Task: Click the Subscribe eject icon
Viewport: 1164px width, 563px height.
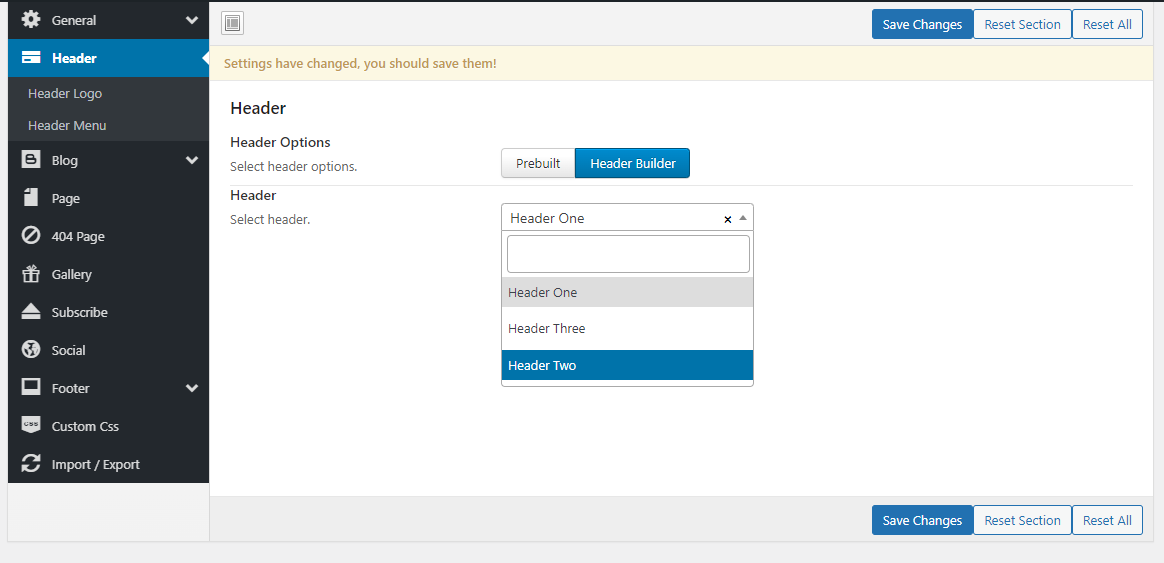Action: pyautogui.click(x=31, y=312)
